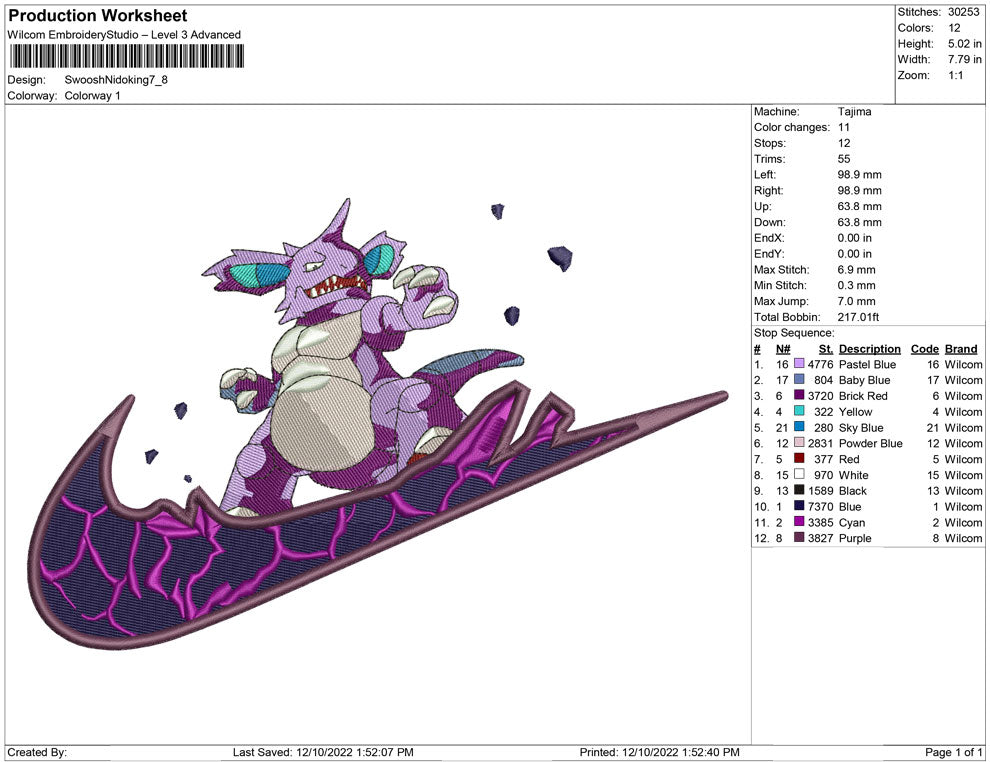Viewport: 990px width, 762px height.
Task: Click the Pastel Blue color swatch
Action: tap(799, 365)
